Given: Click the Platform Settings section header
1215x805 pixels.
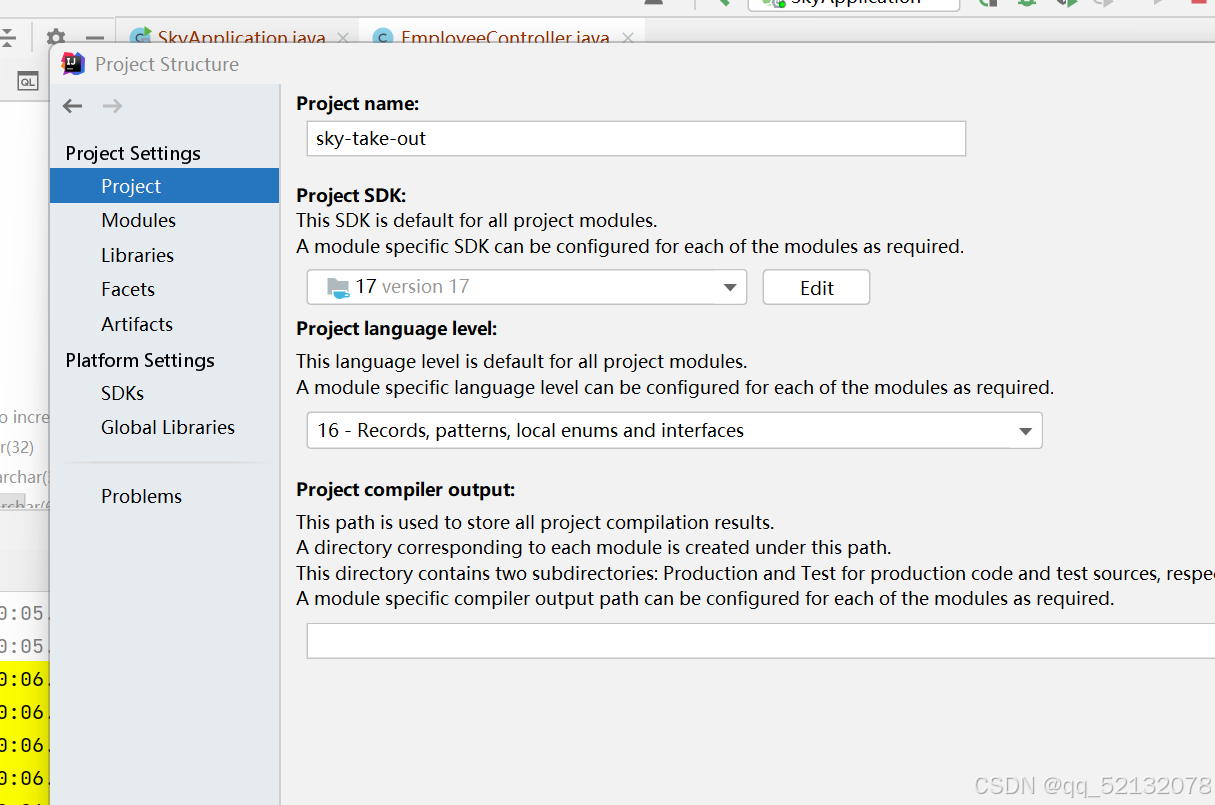Looking at the screenshot, I should coord(140,360).
